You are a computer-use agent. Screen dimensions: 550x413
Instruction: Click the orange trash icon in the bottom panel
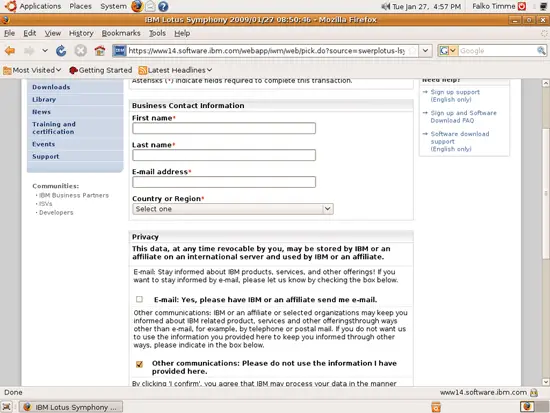[436, 407]
